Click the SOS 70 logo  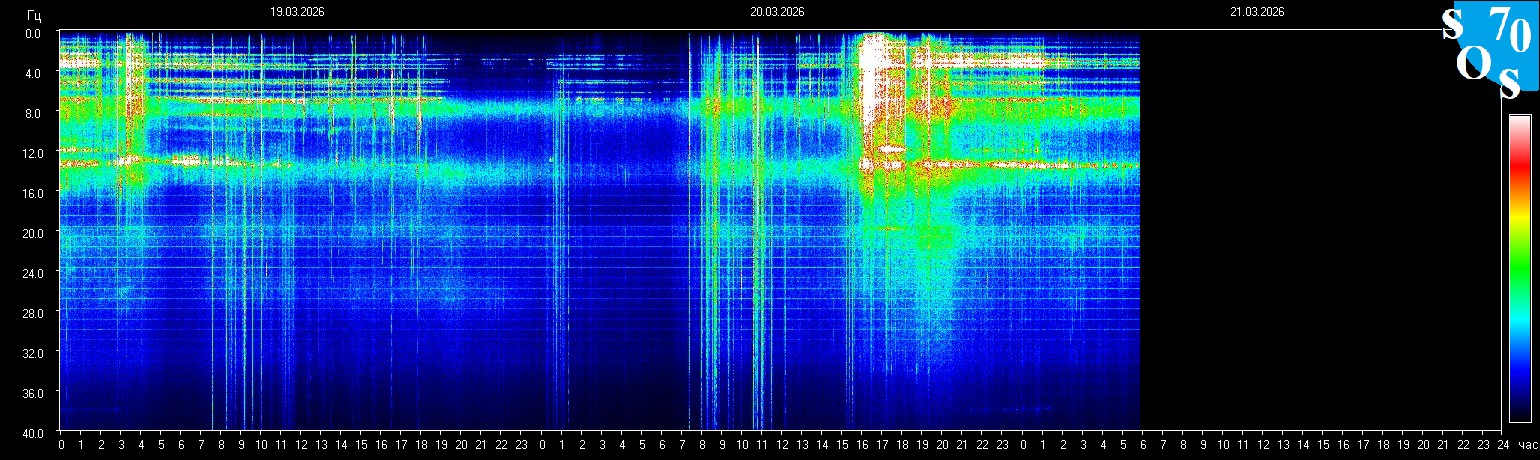click(1488, 51)
